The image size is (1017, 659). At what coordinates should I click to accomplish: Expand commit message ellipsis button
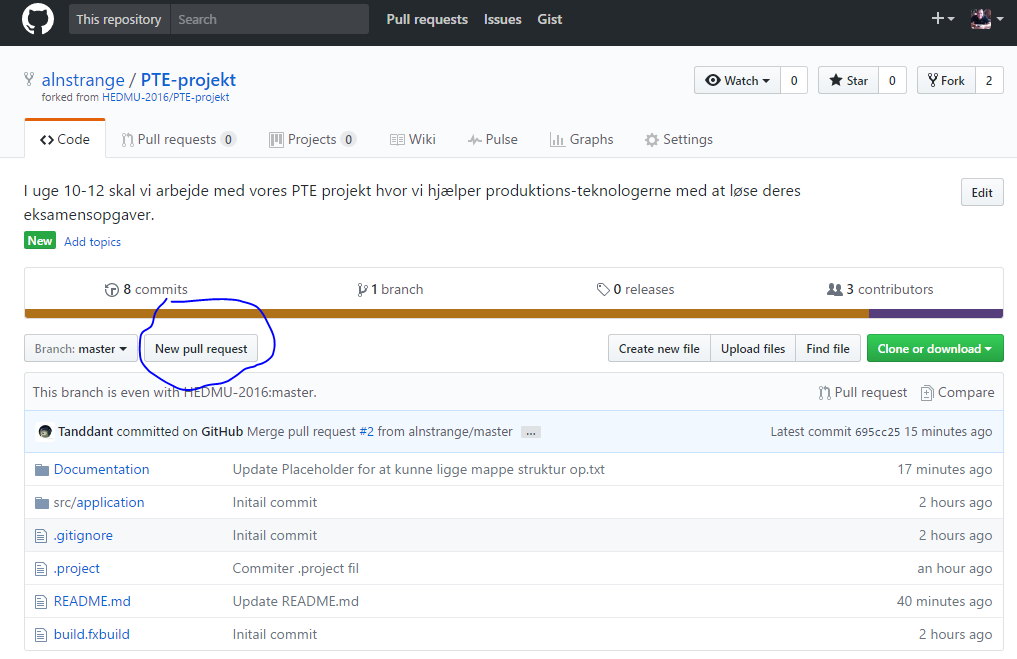point(531,432)
